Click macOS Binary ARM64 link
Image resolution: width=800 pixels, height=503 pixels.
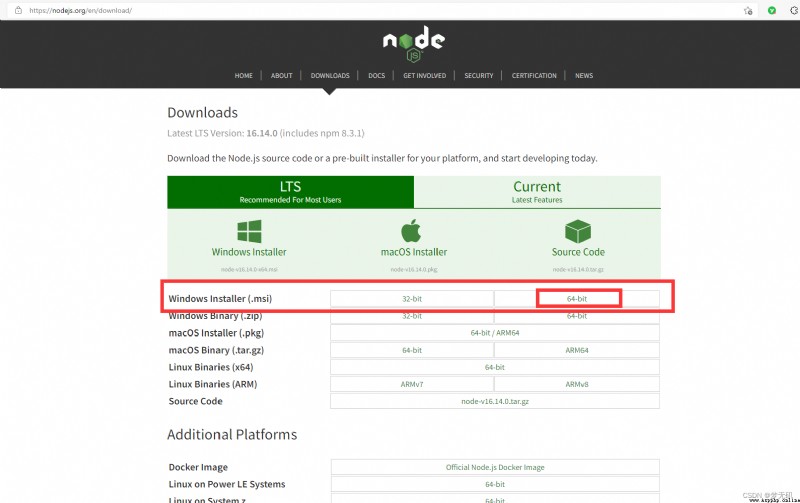tap(577, 350)
